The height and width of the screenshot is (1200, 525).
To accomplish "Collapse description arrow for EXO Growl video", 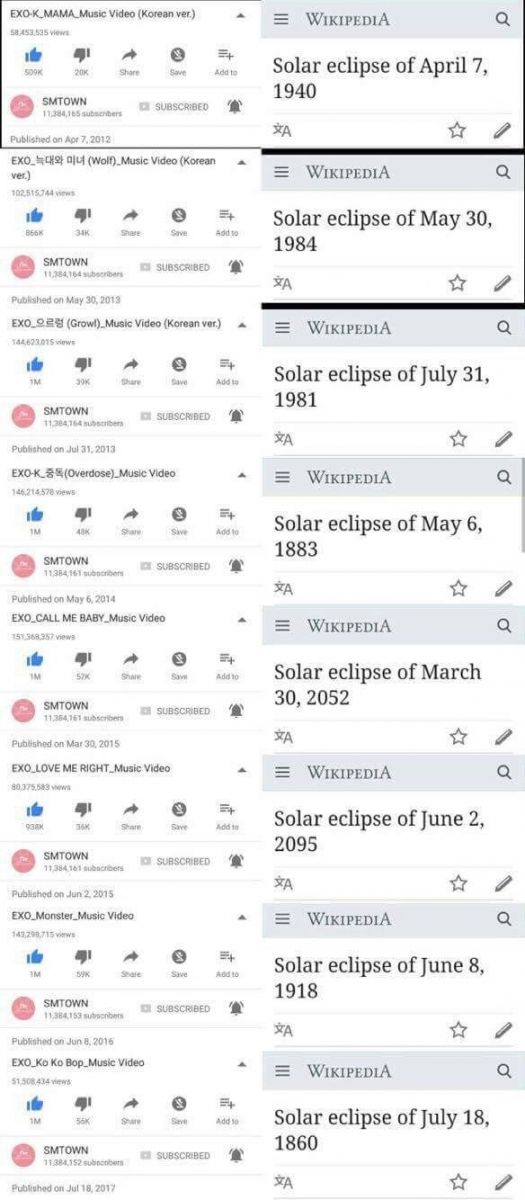I will click(241, 325).
